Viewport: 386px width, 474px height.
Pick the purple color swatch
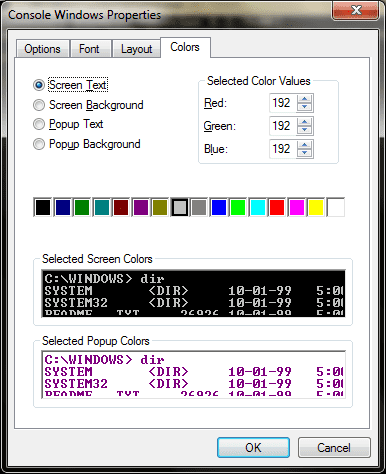tap(141, 207)
